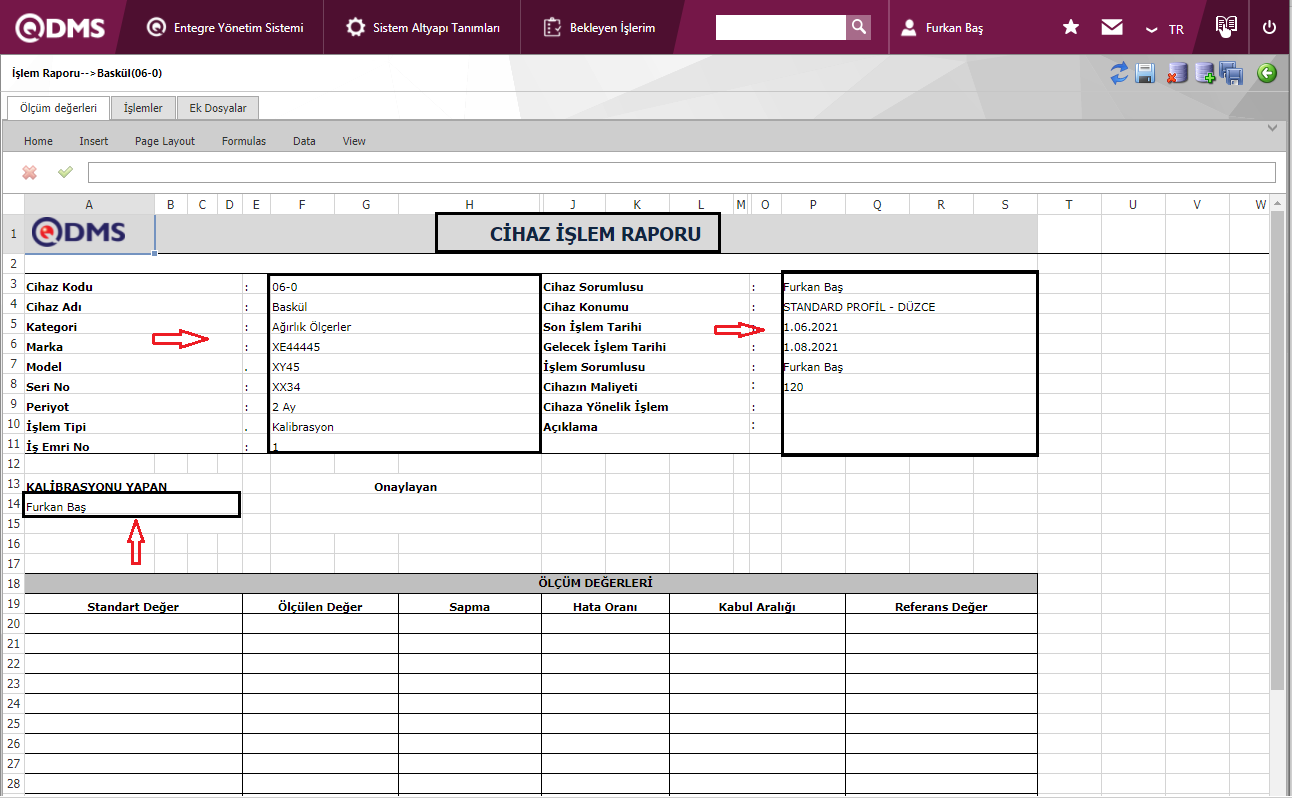Switch to the İşlemler tab
Screen dimensions: 1292x798
point(143,108)
